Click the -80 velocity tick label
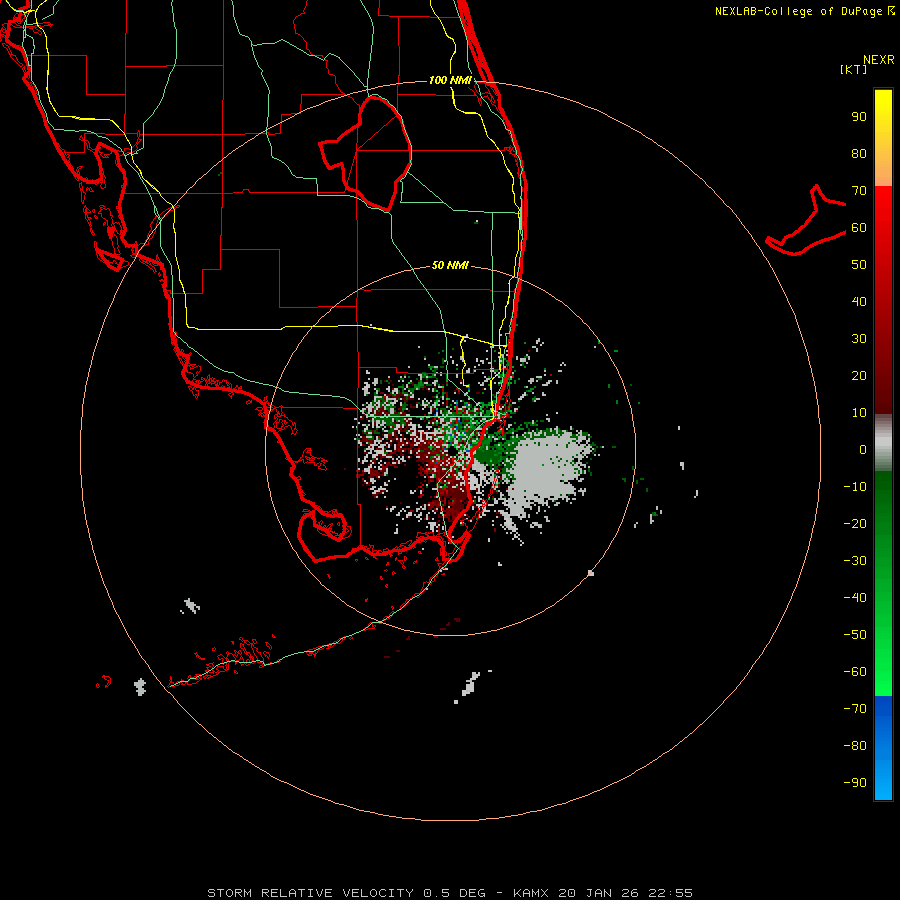The width and height of the screenshot is (900, 900). tap(855, 746)
